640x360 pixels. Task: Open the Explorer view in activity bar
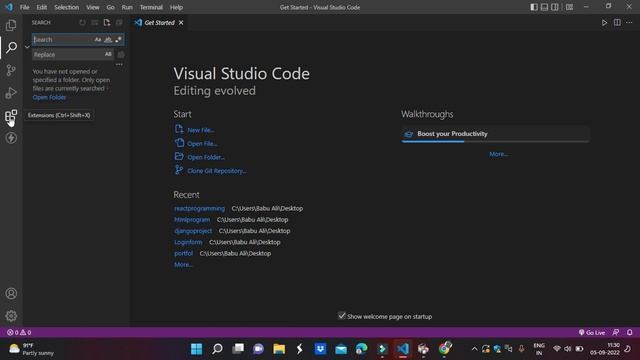tap(11, 25)
